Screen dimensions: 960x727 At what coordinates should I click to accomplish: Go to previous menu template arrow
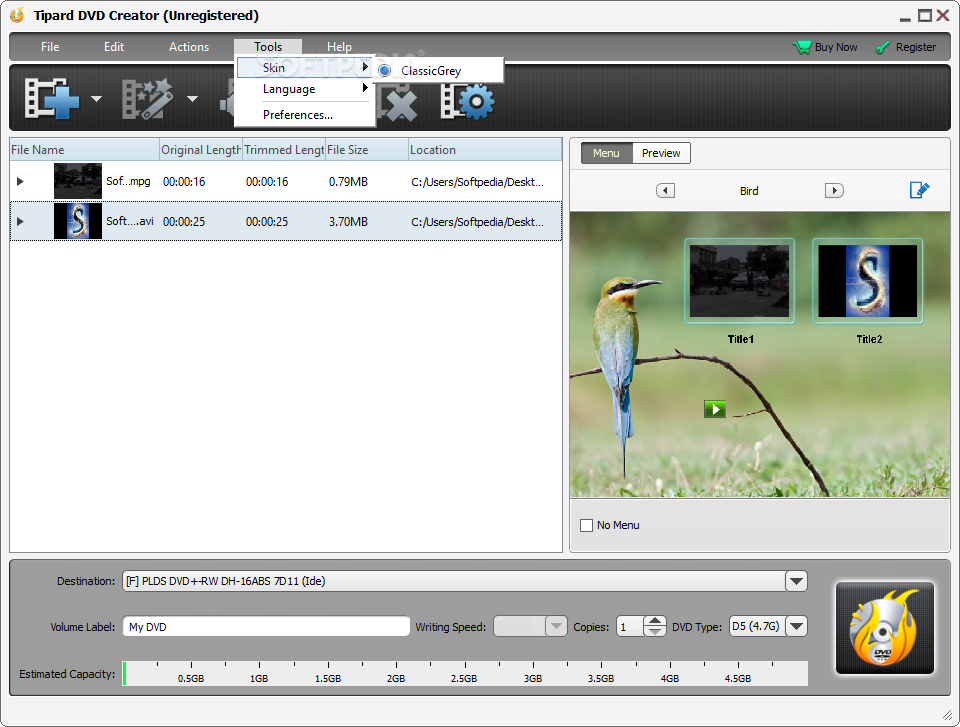coord(666,190)
